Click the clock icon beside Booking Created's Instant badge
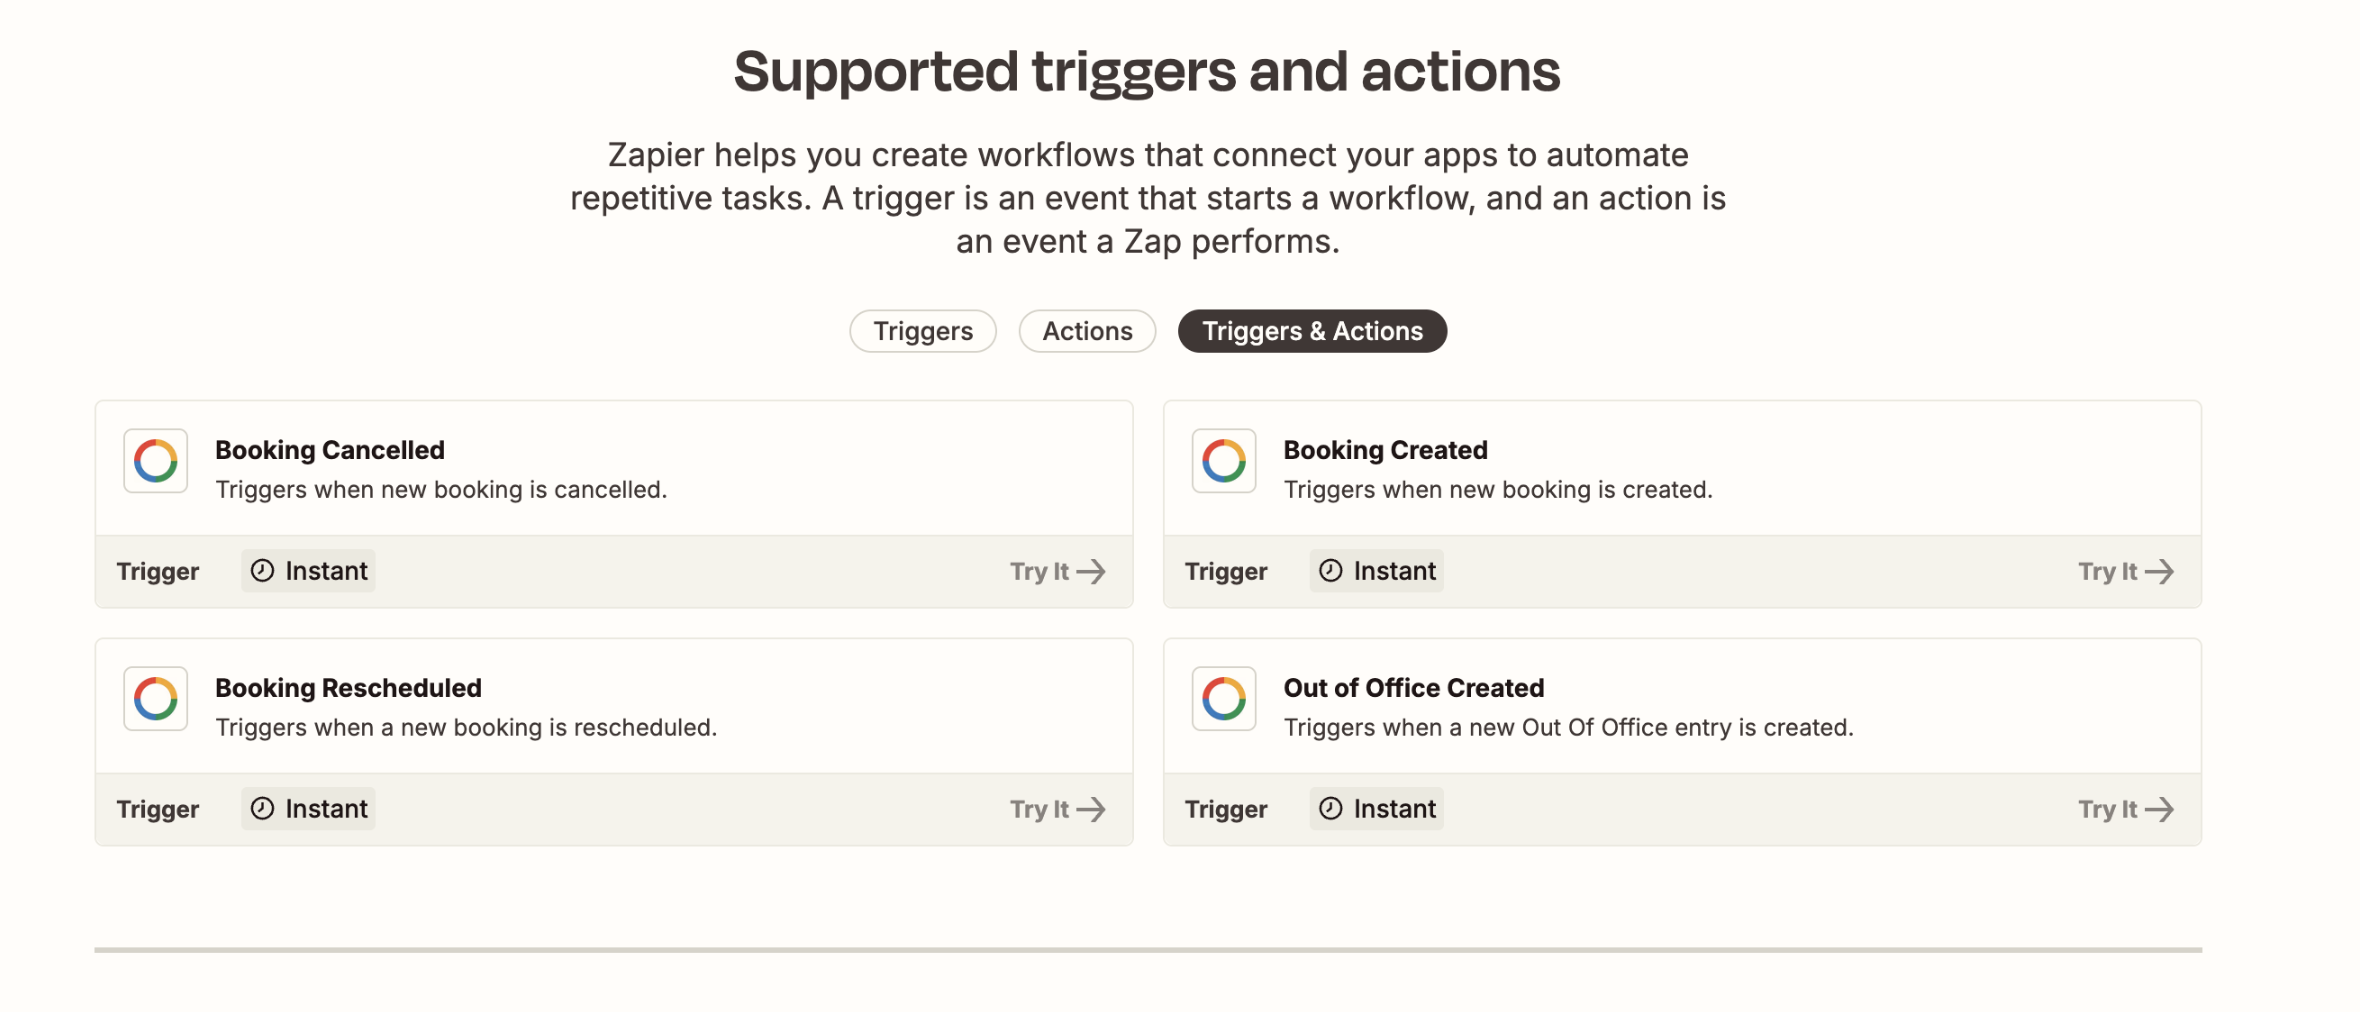 coord(1330,570)
